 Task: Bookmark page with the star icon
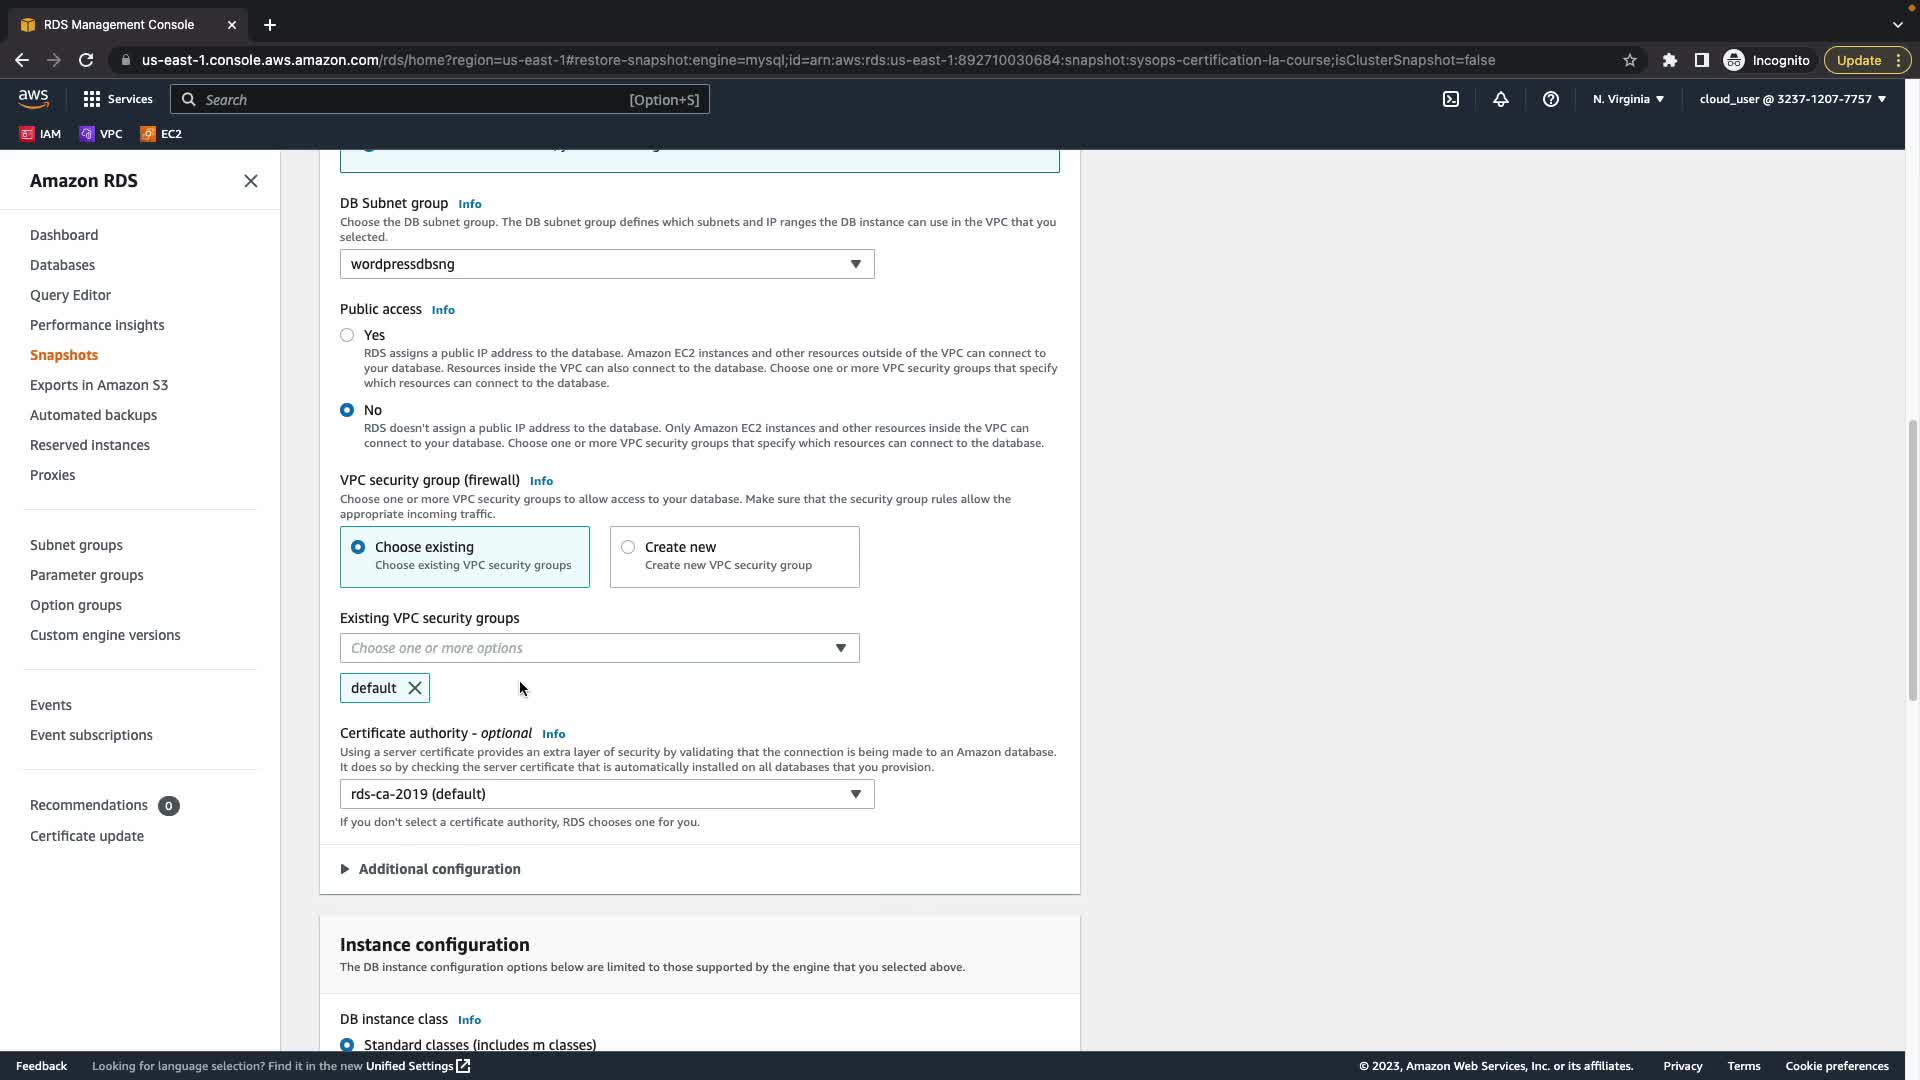[1630, 60]
